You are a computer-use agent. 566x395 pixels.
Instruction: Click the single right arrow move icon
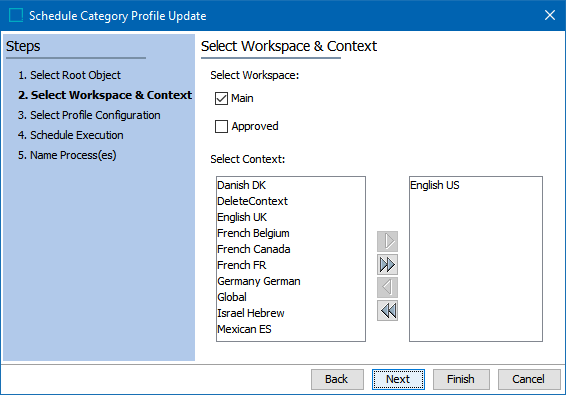(x=387, y=241)
